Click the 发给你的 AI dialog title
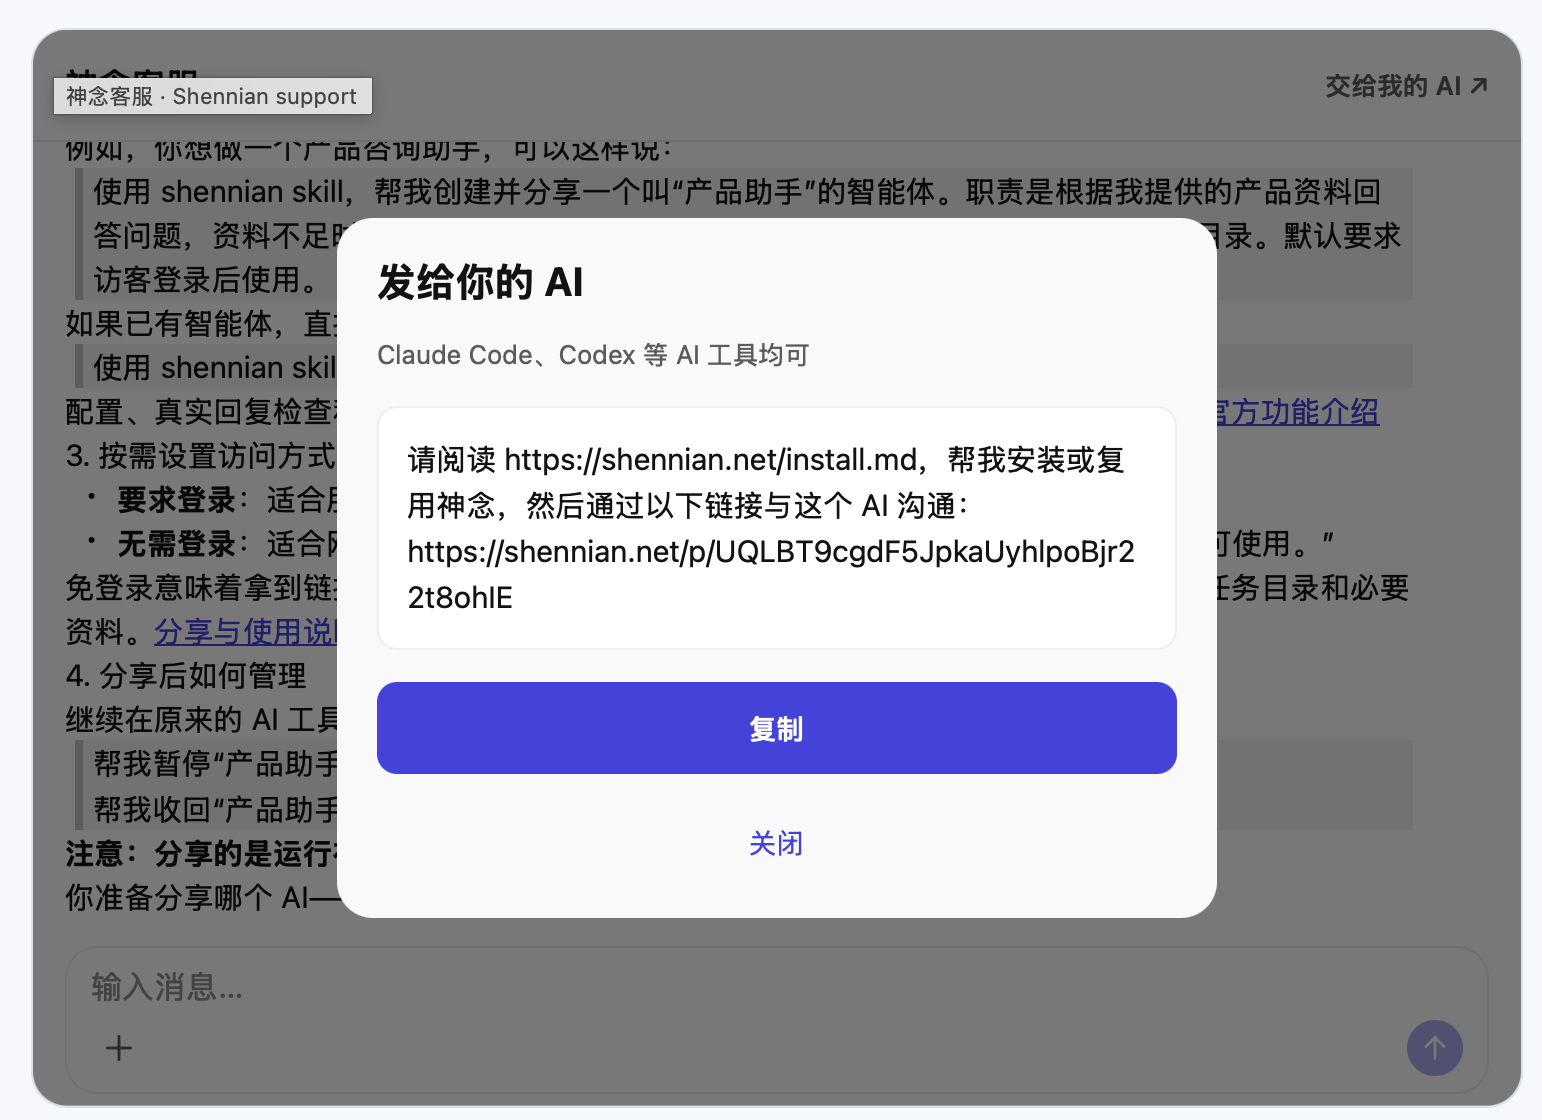The width and height of the screenshot is (1542, 1120). pos(480,282)
